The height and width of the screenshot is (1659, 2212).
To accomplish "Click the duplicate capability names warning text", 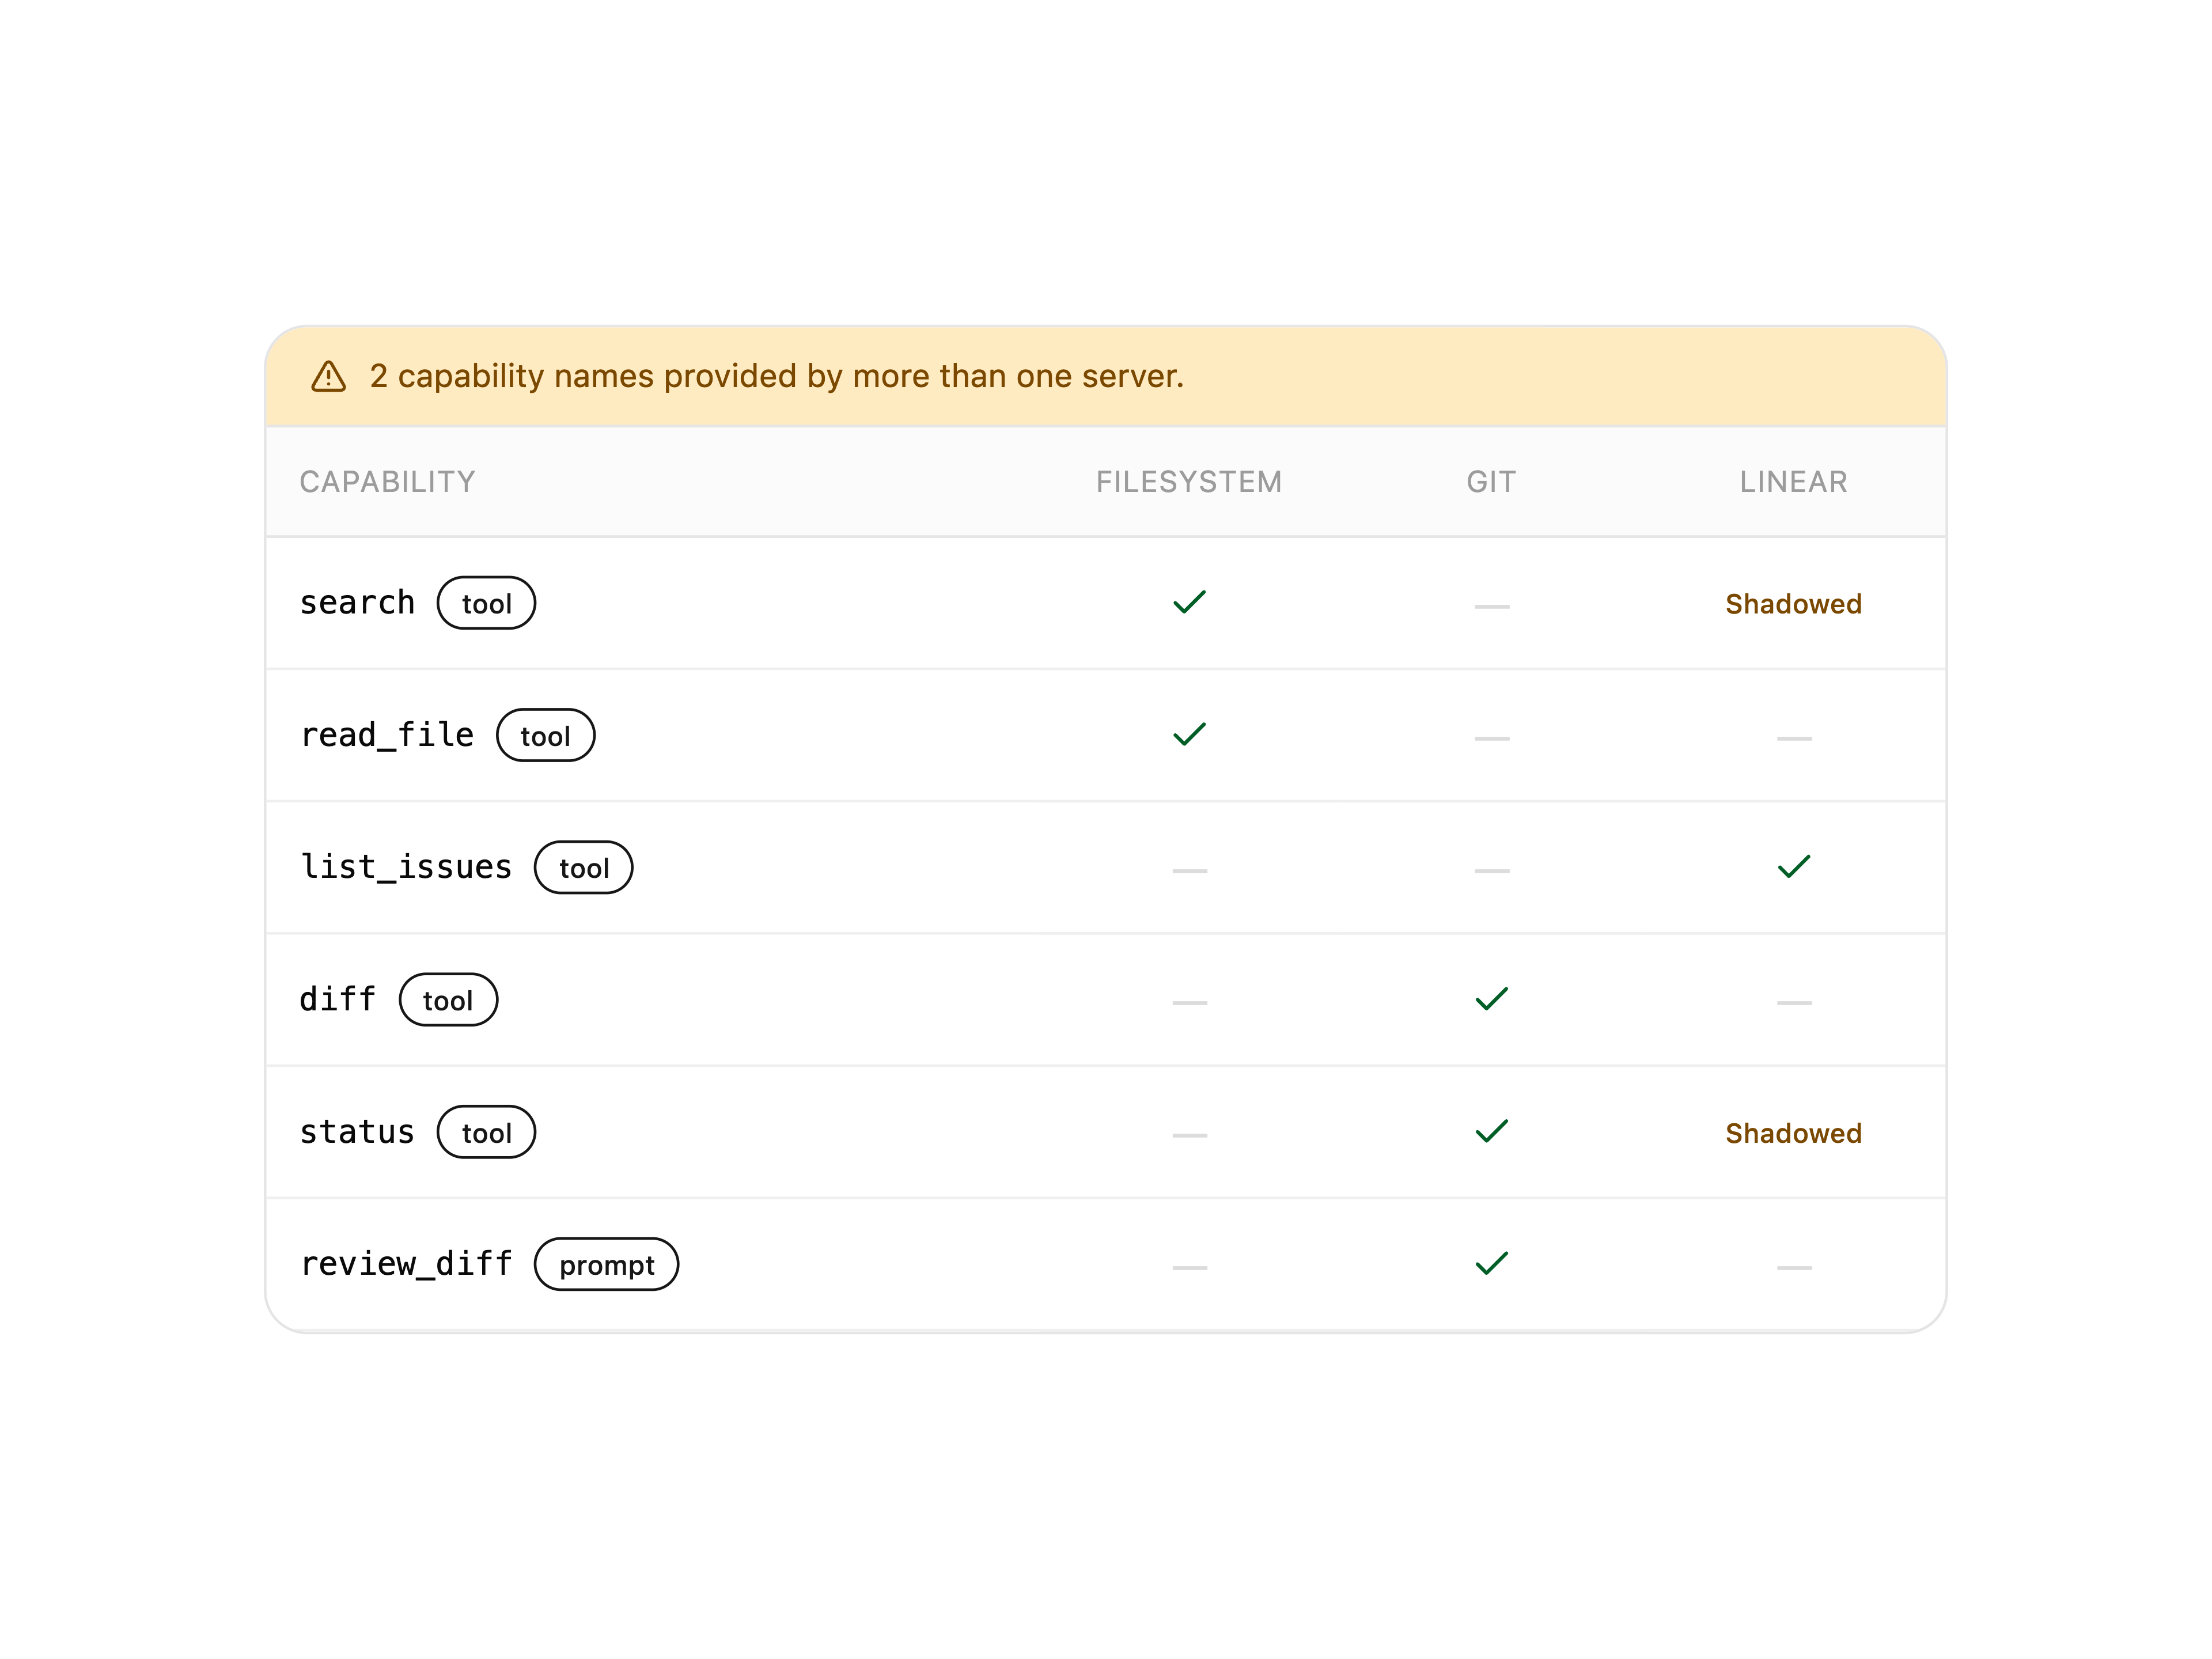I will pyautogui.click(x=777, y=376).
